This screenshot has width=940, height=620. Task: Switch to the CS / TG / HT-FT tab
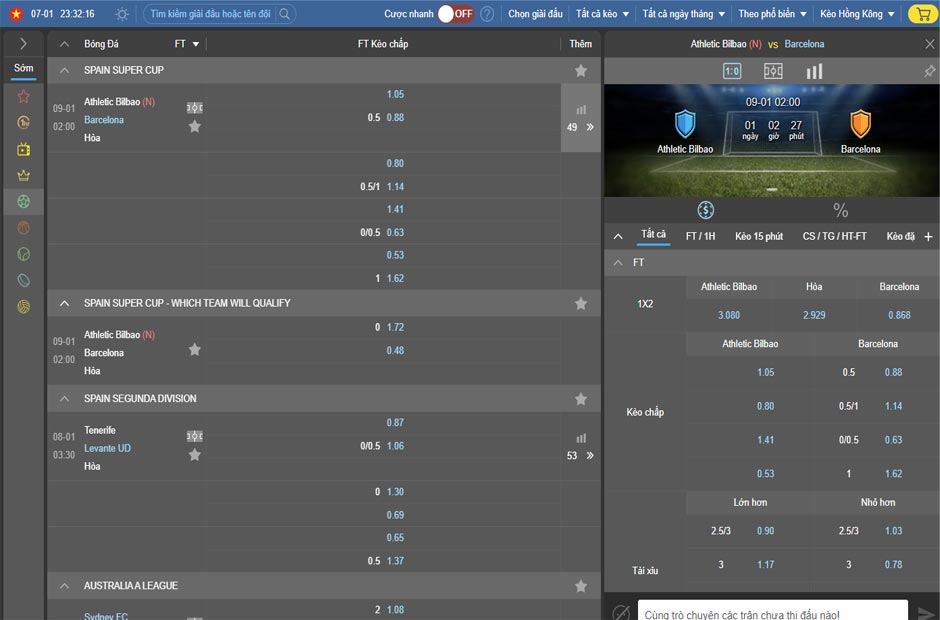pyautogui.click(x=834, y=236)
